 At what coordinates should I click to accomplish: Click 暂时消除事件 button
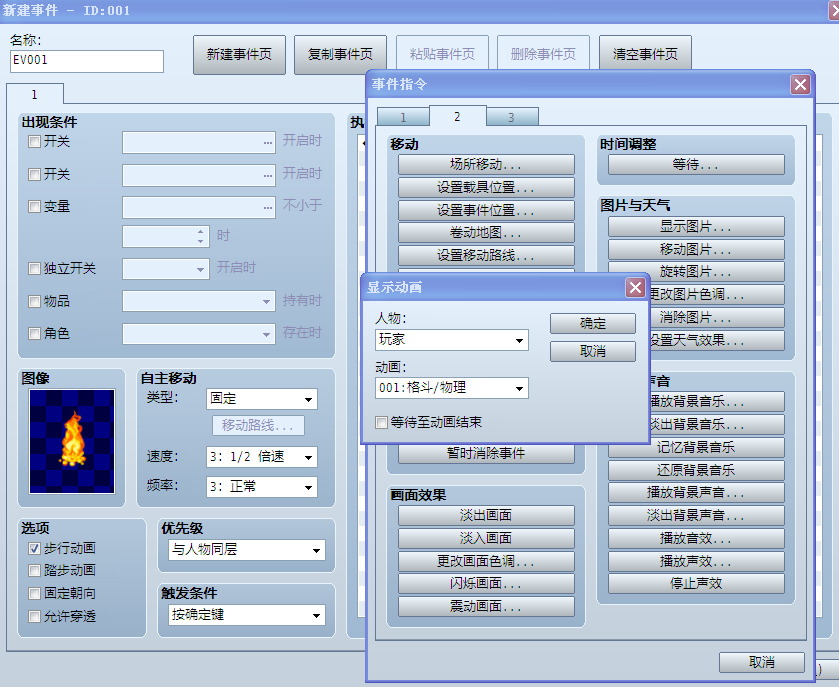(486, 454)
